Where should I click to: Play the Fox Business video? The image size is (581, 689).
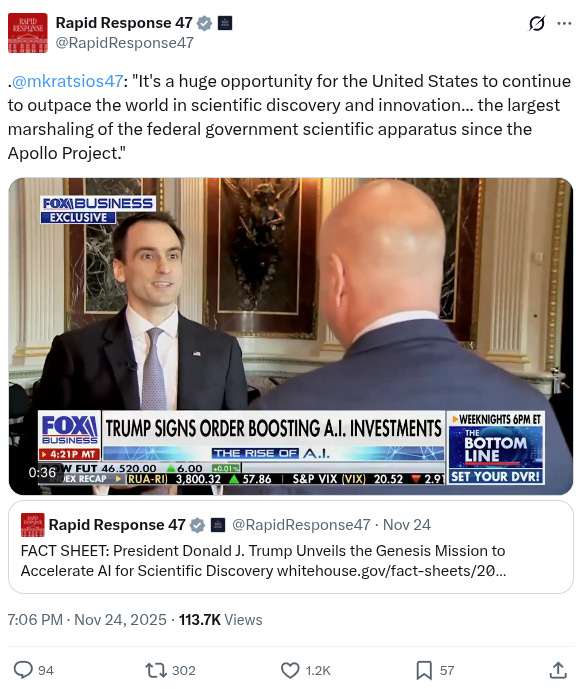[290, 336]
